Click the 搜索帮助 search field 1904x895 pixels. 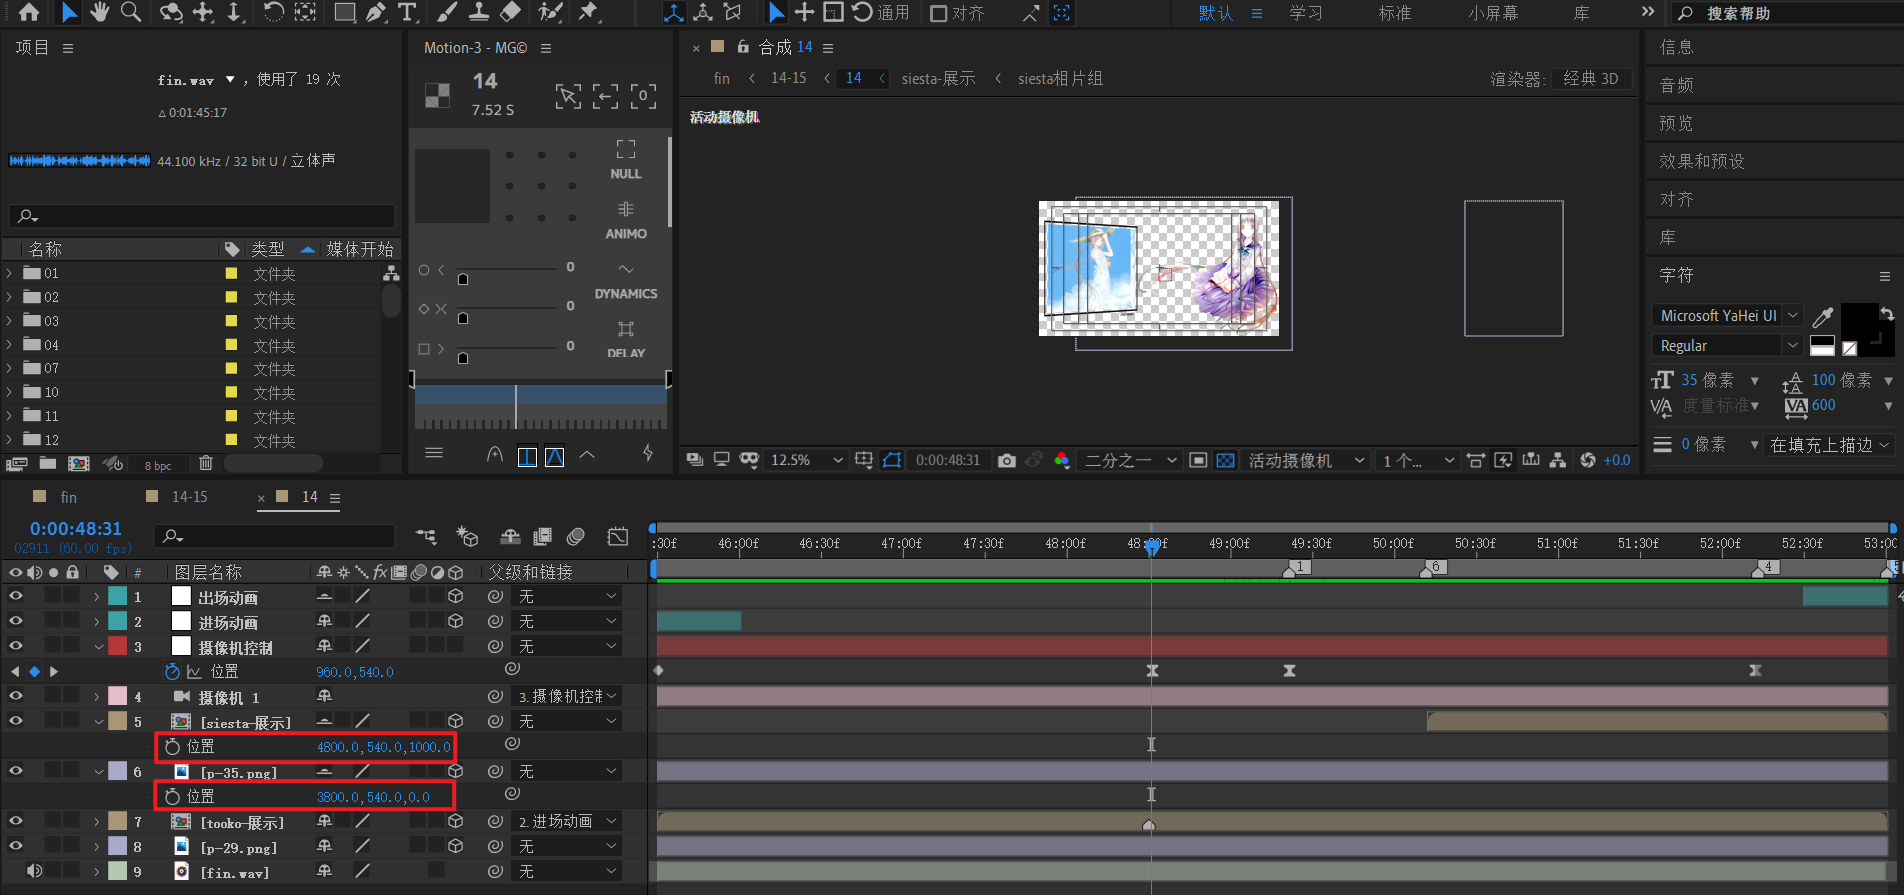coord(1787,13)
